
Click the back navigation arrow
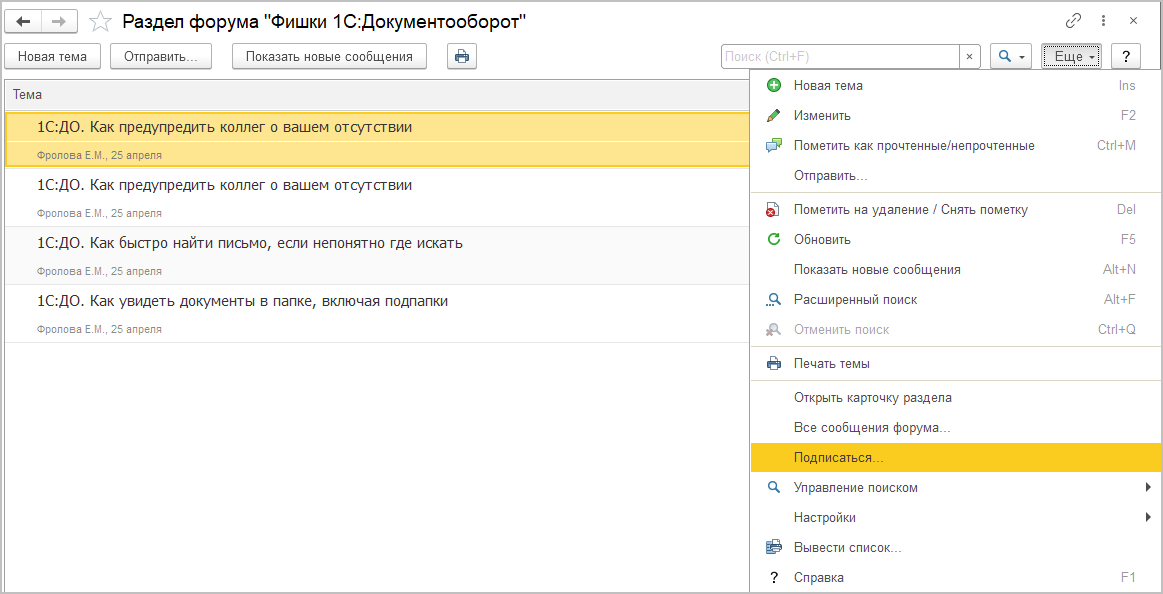click(x=24, y=21)
